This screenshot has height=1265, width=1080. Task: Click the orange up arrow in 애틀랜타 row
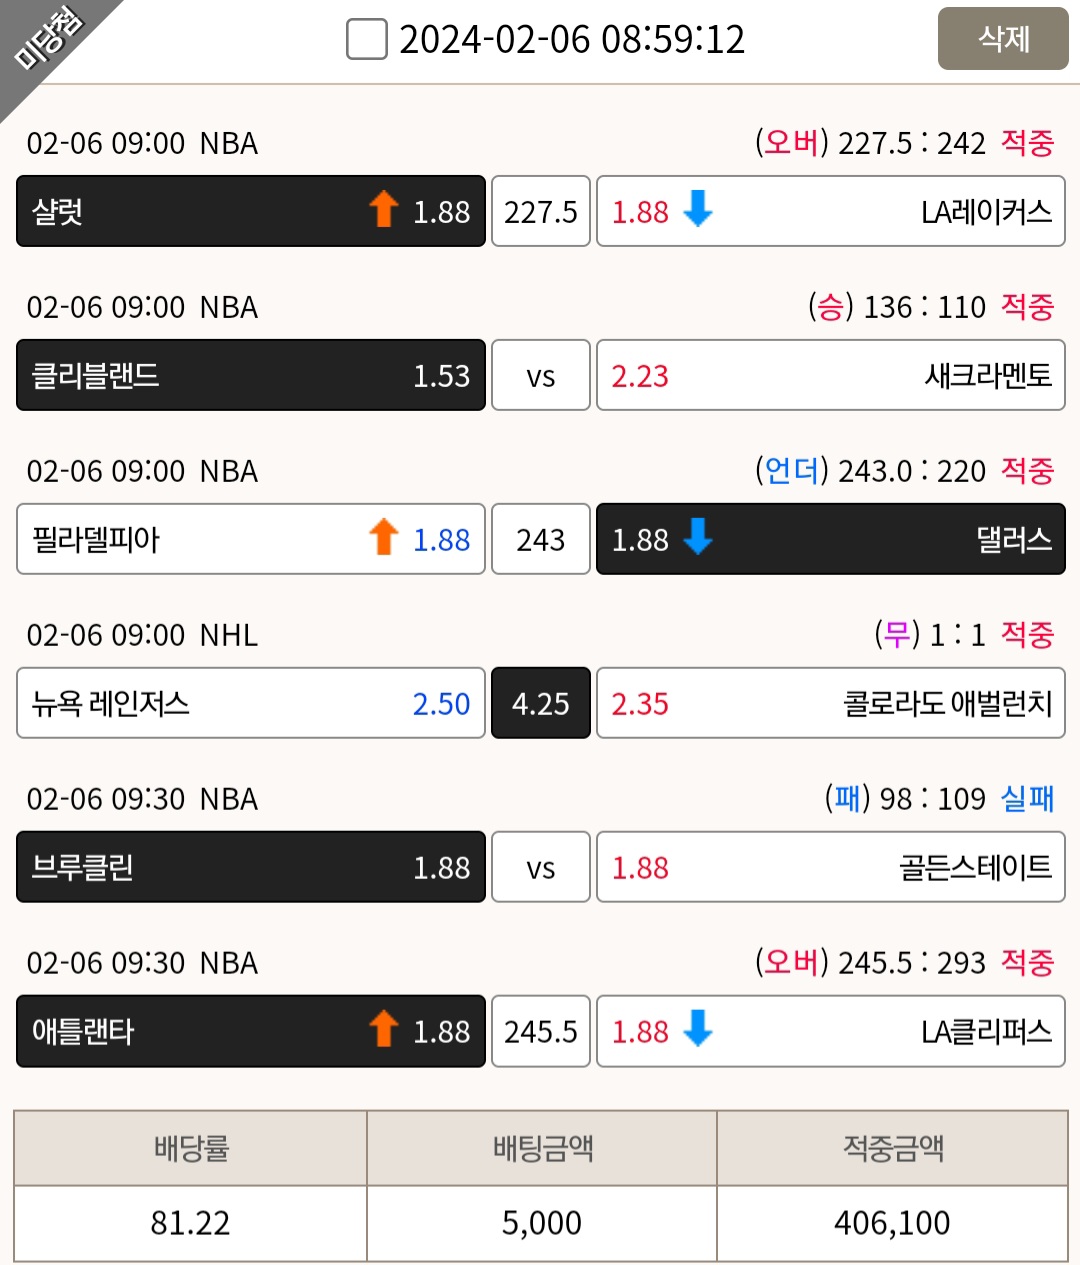tap(383, 1030)
